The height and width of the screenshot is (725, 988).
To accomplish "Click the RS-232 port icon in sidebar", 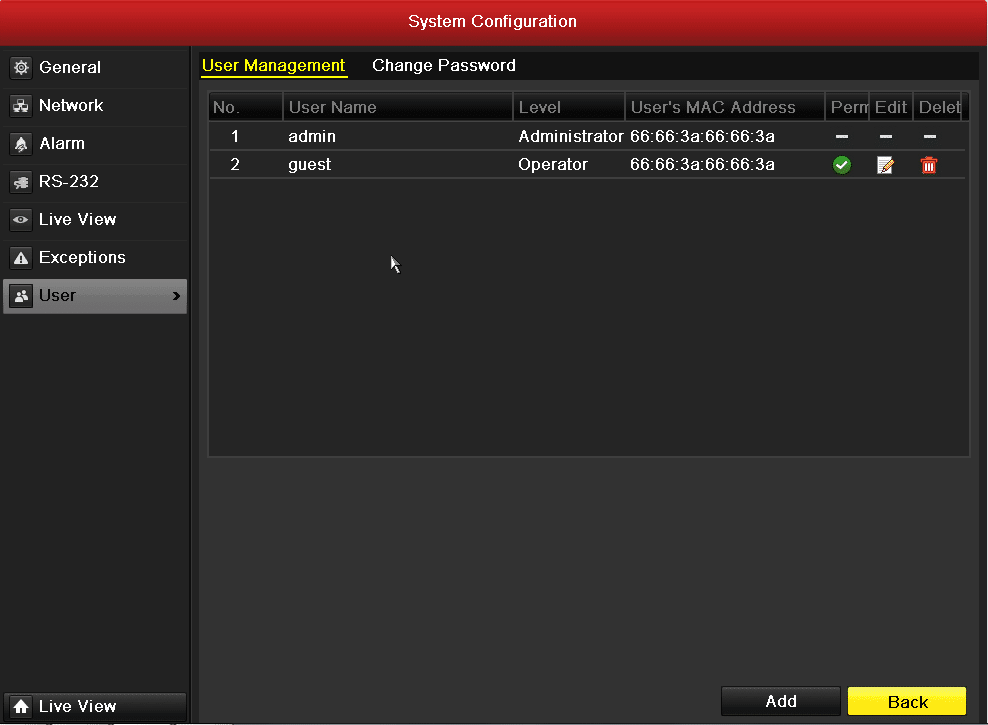I will click(x=21, y=181).
